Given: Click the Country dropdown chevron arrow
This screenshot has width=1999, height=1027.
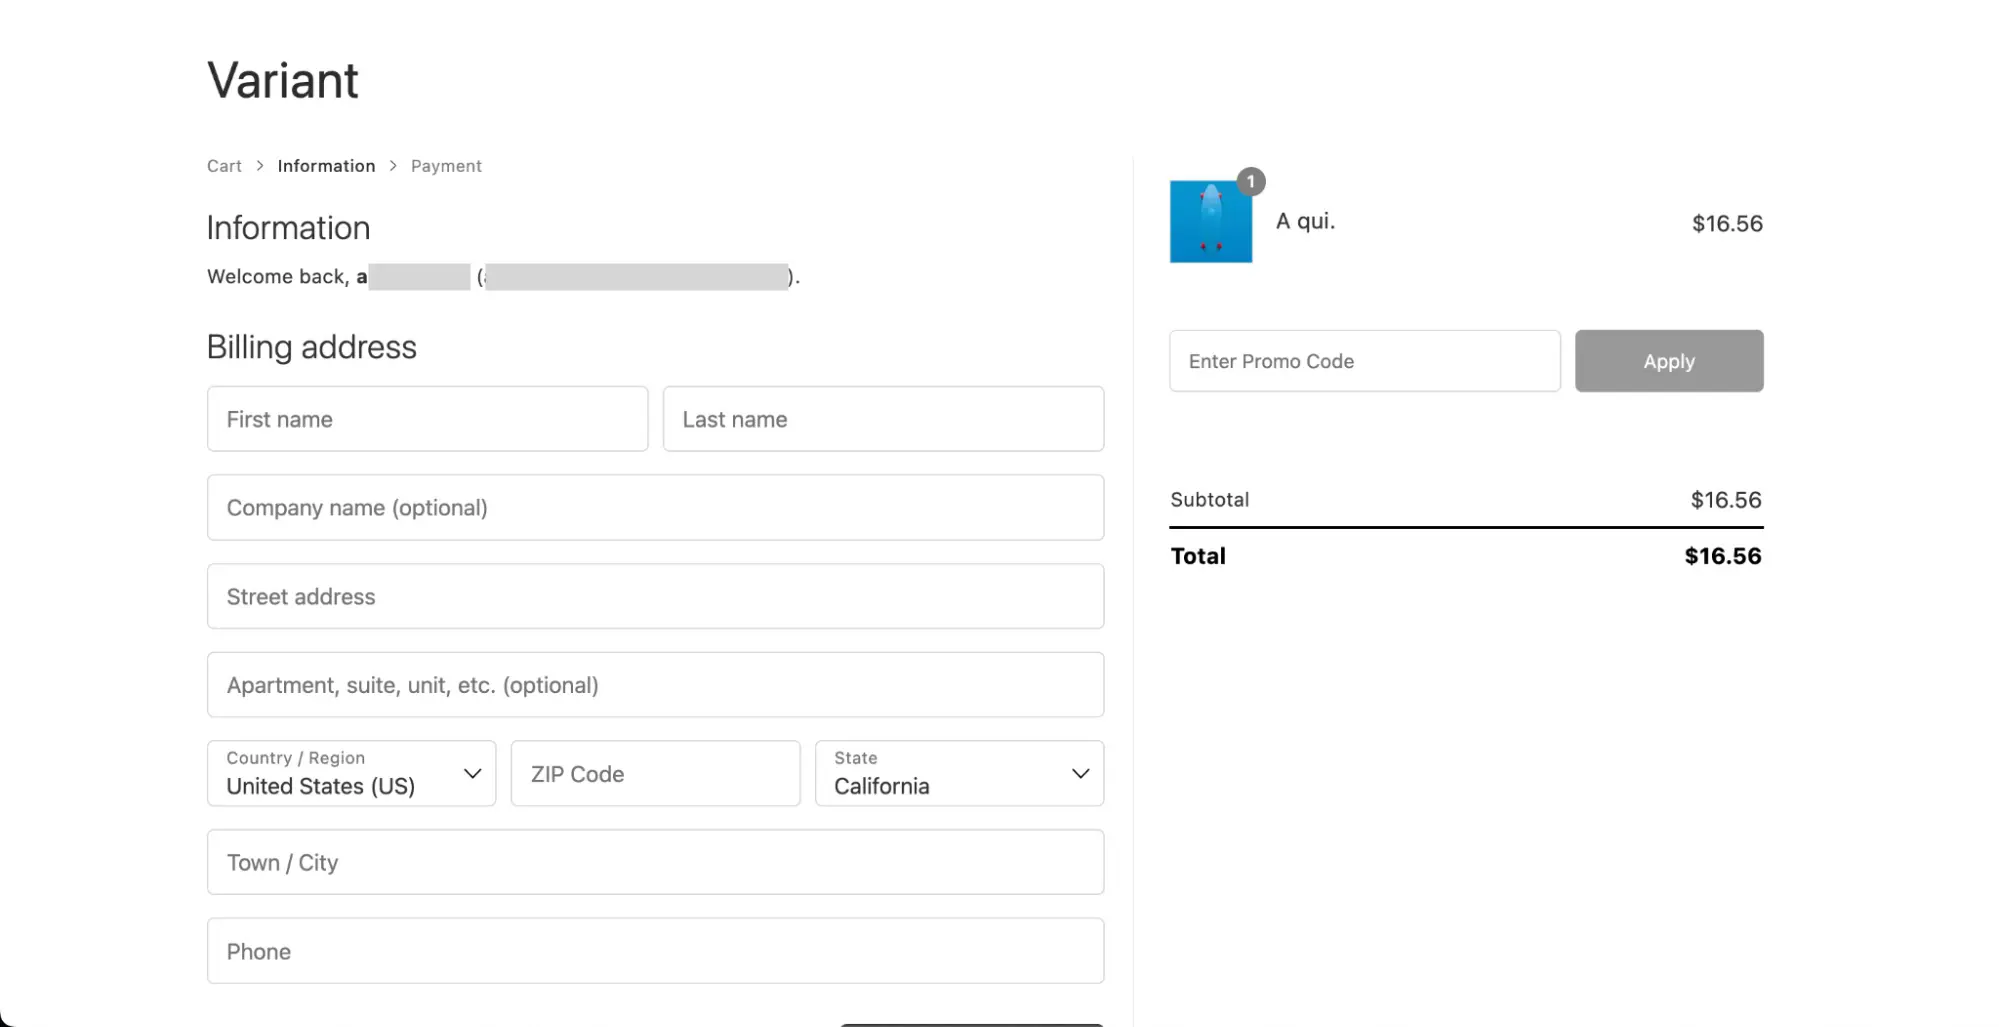Looking at the screenshot, I should [x=473, y=774].
